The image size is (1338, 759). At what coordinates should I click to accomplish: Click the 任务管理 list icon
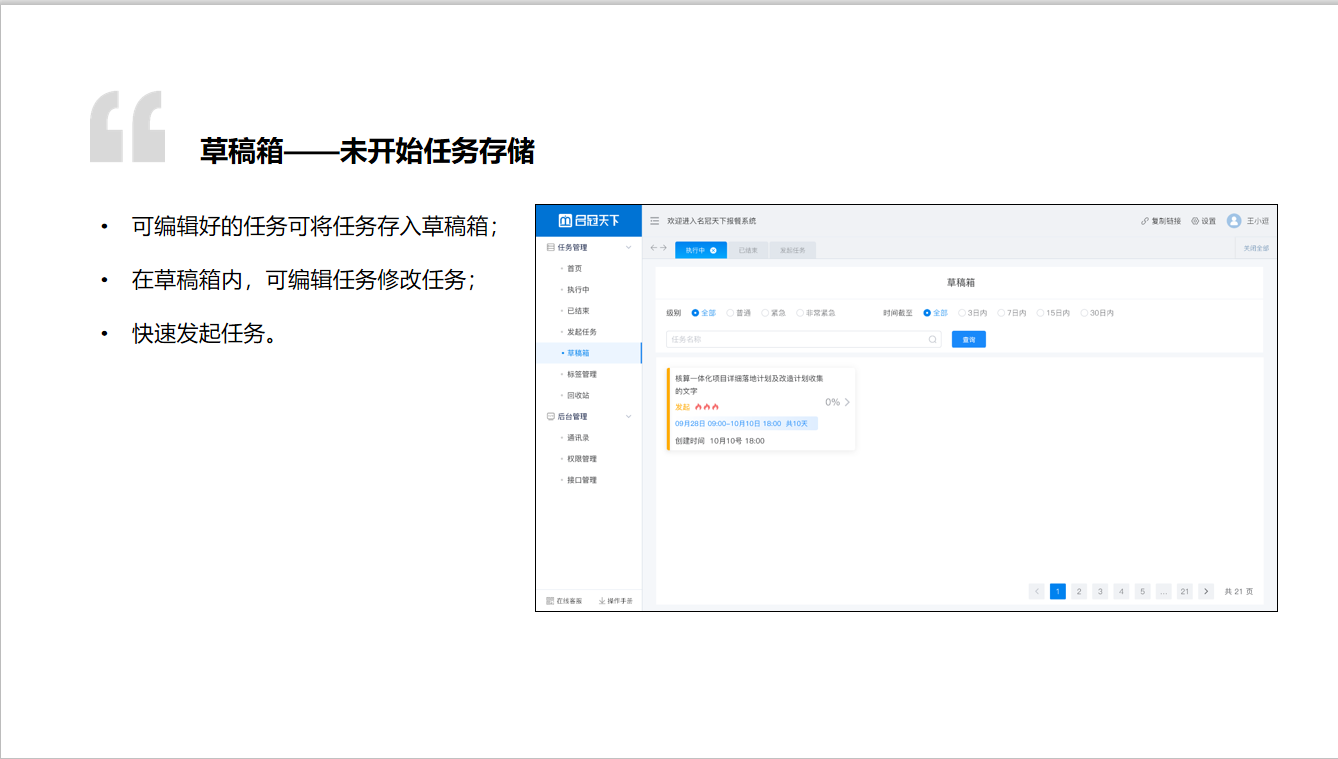pyautogui.click(x=550, y=247)
